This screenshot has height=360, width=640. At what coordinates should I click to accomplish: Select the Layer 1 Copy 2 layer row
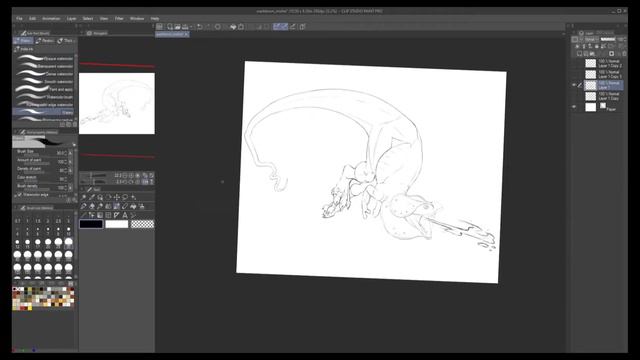(x=604, y=63)
